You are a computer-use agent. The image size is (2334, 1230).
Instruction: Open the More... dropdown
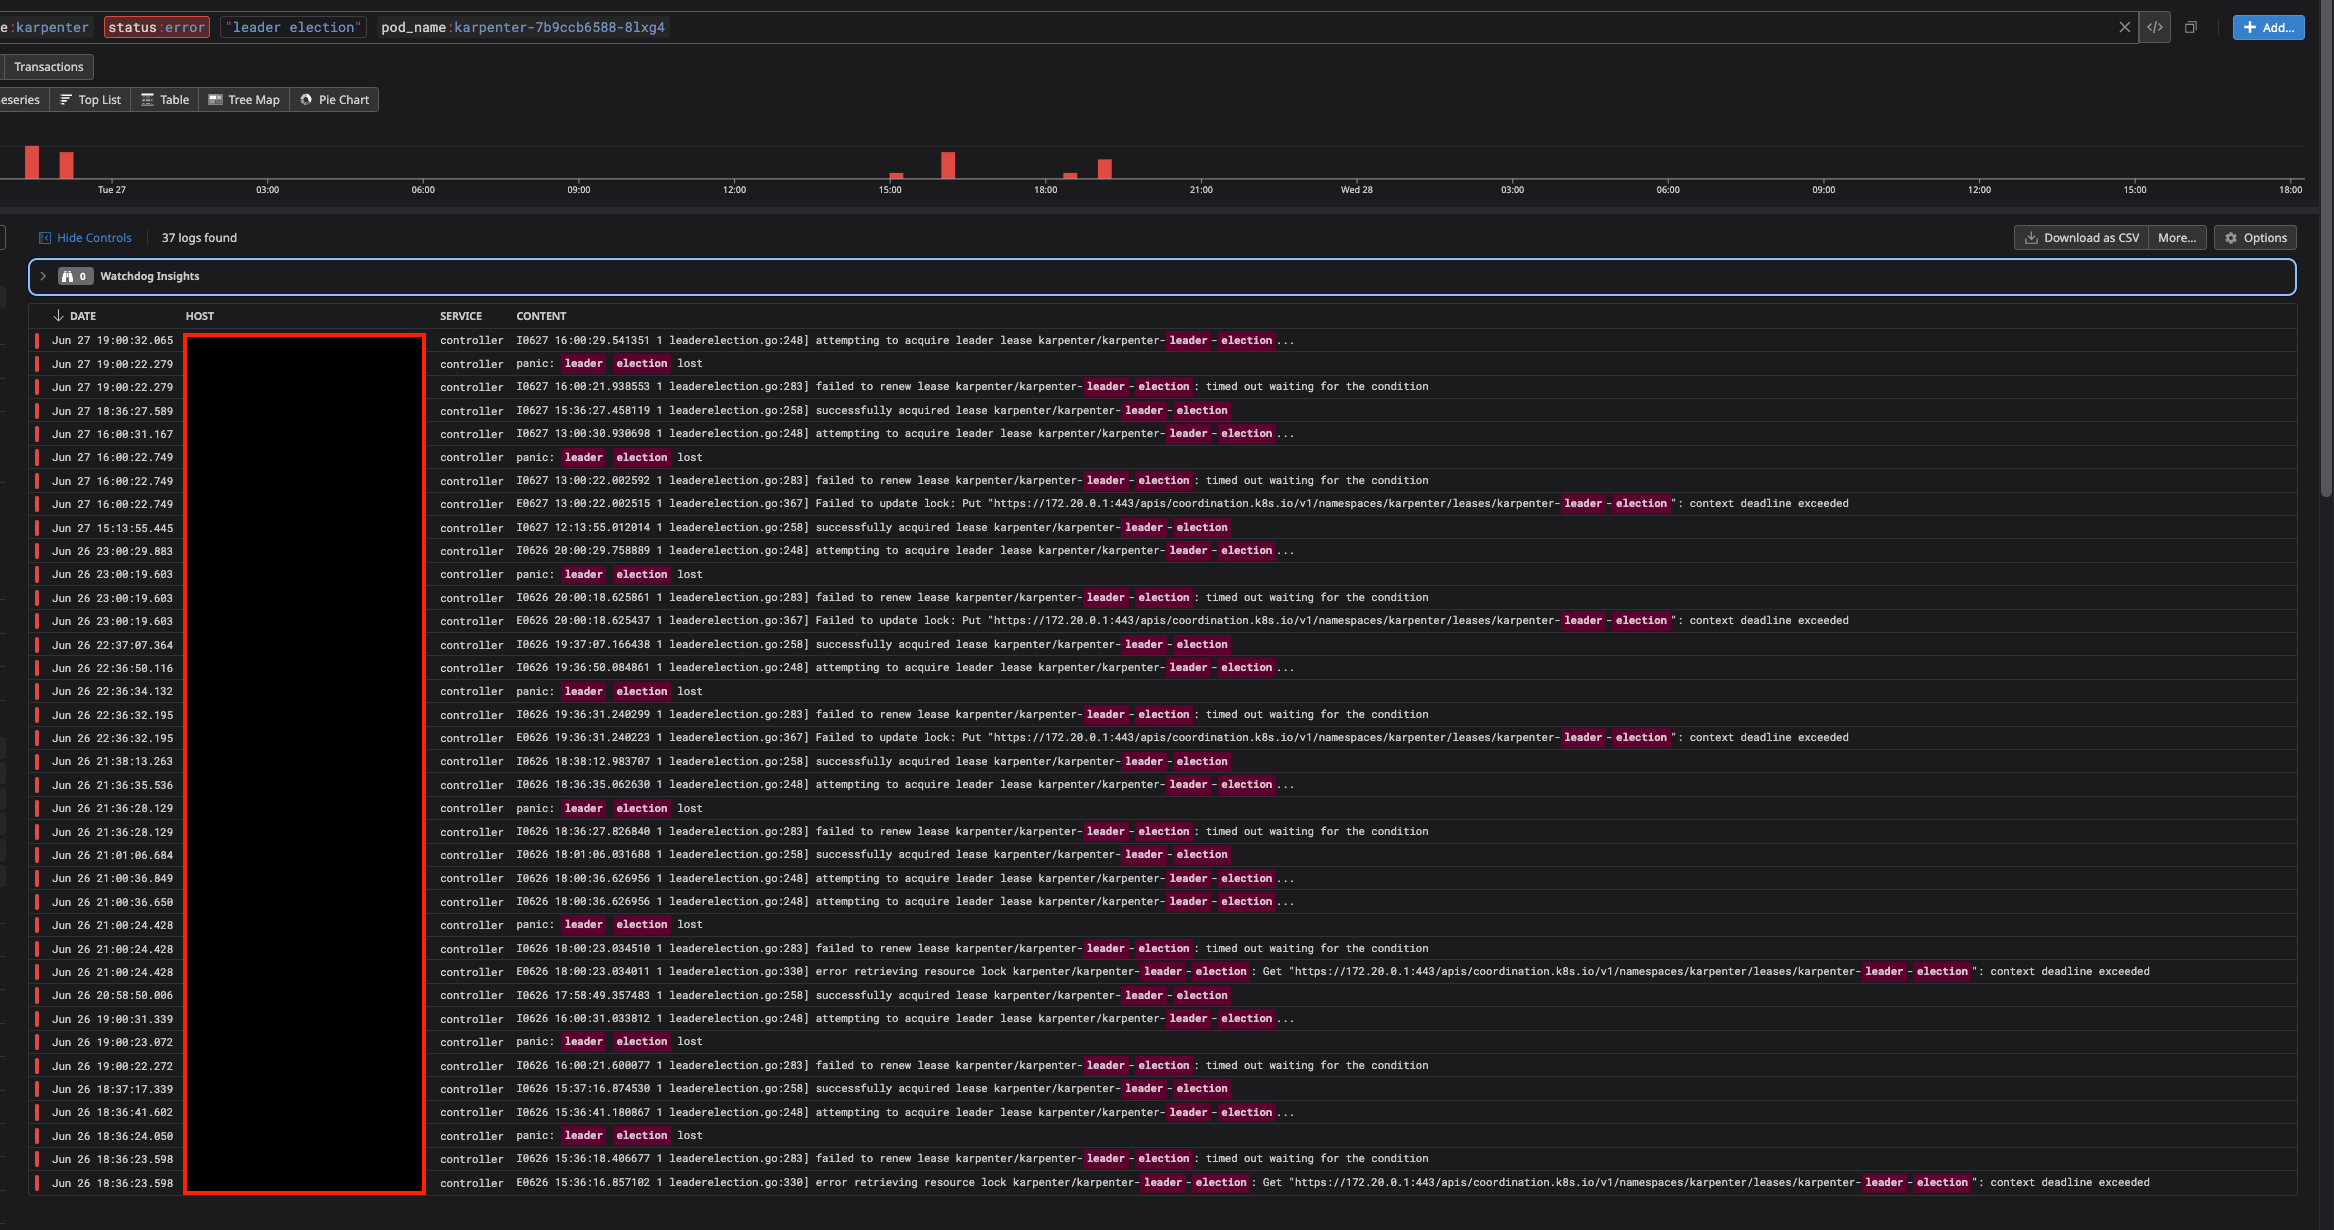click(2176, 238)
